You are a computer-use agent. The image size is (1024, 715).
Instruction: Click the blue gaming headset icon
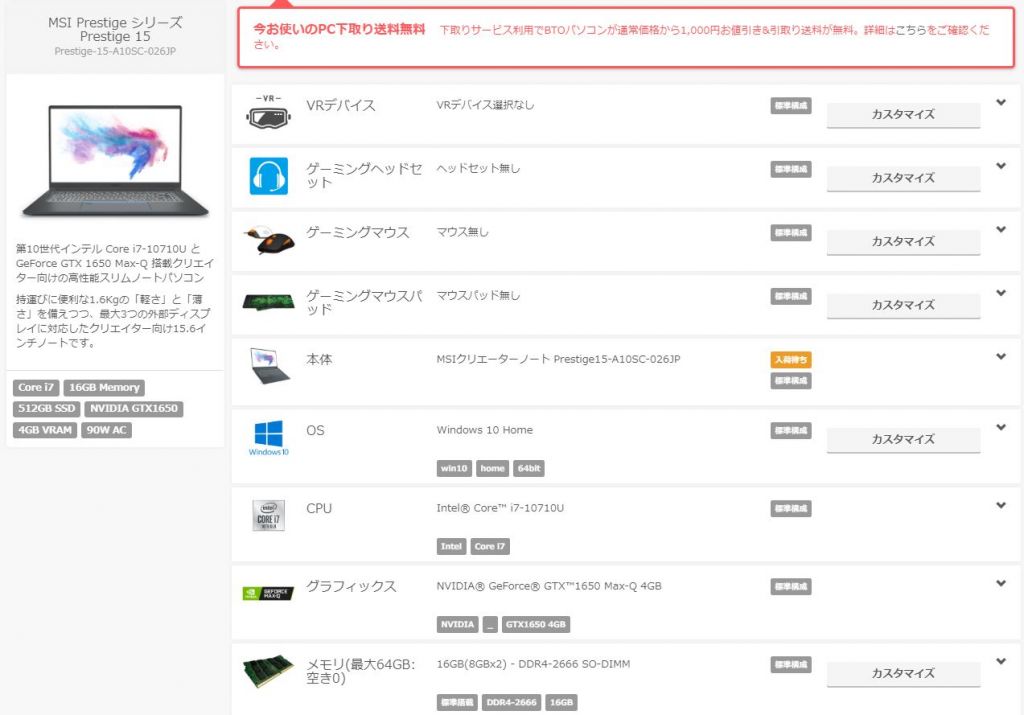coord(268,176)
